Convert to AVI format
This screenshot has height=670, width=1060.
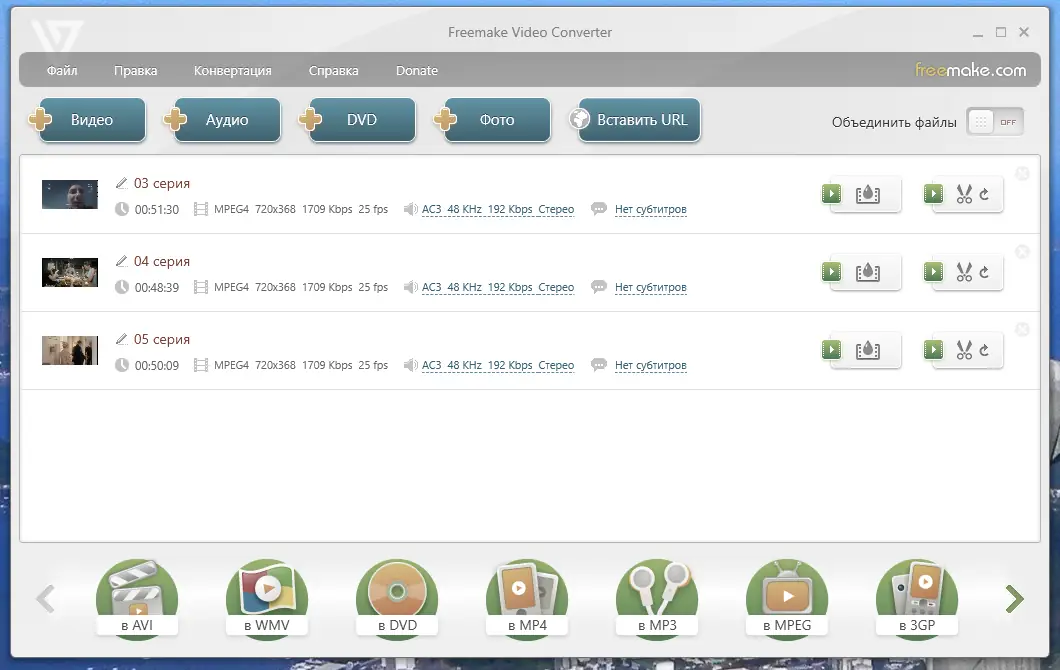click(x=137, y=598)
